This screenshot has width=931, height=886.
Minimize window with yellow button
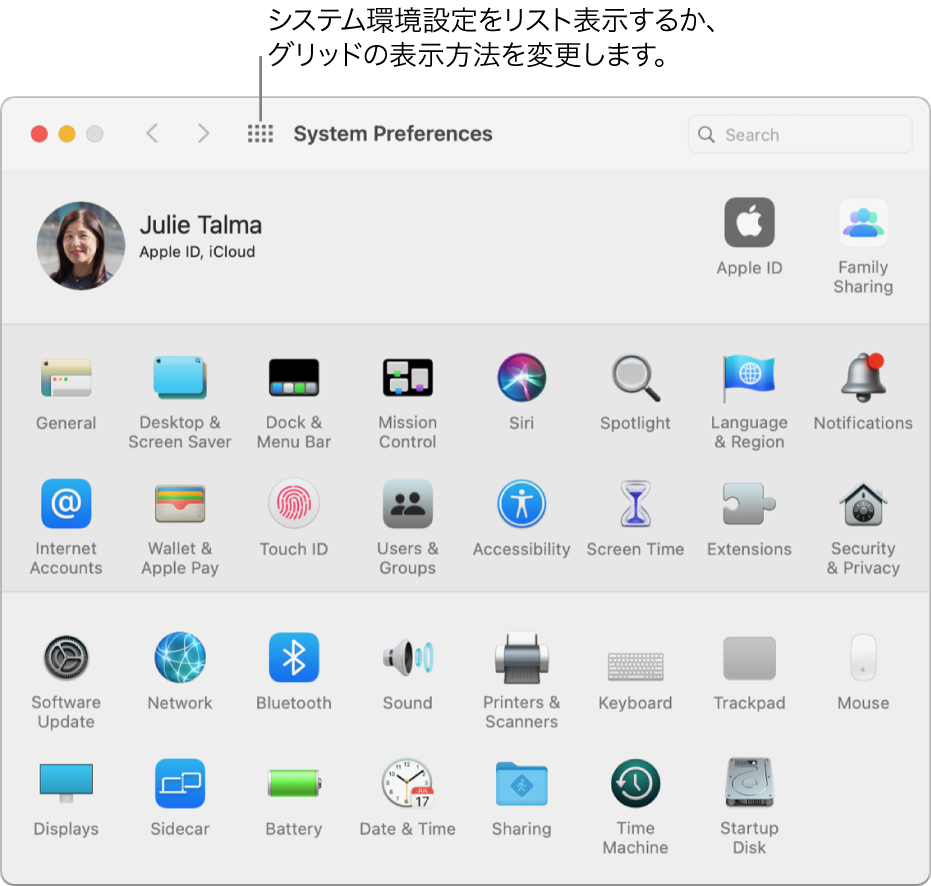coord(67,134)
